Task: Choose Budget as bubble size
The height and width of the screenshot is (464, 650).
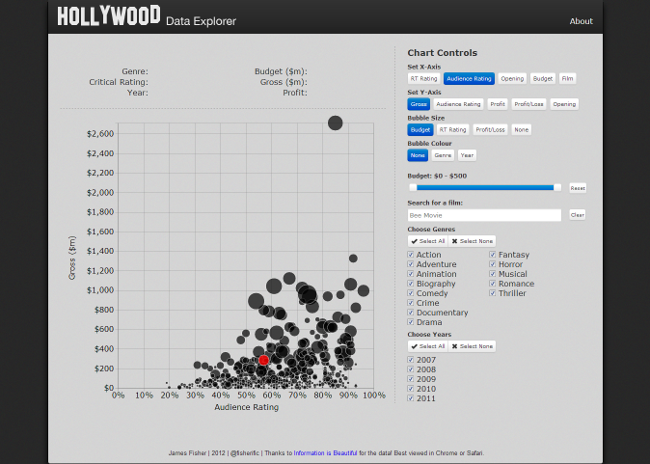Action: click(x=420, y=130)
